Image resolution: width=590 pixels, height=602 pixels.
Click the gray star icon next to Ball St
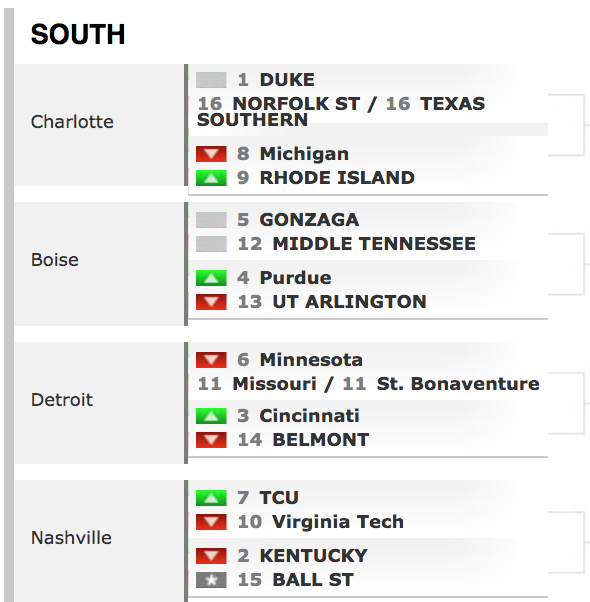(211, 580)
